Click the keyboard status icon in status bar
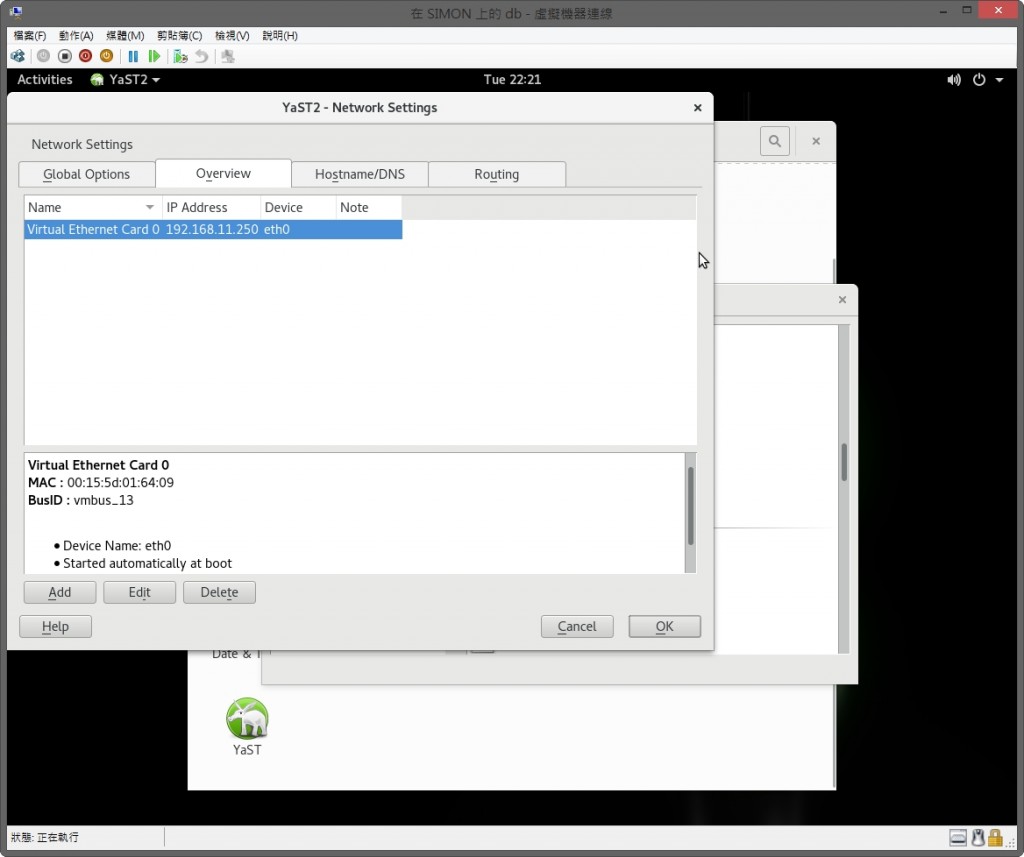This screenshot has height=857, width=1024. tap(957, 837)
